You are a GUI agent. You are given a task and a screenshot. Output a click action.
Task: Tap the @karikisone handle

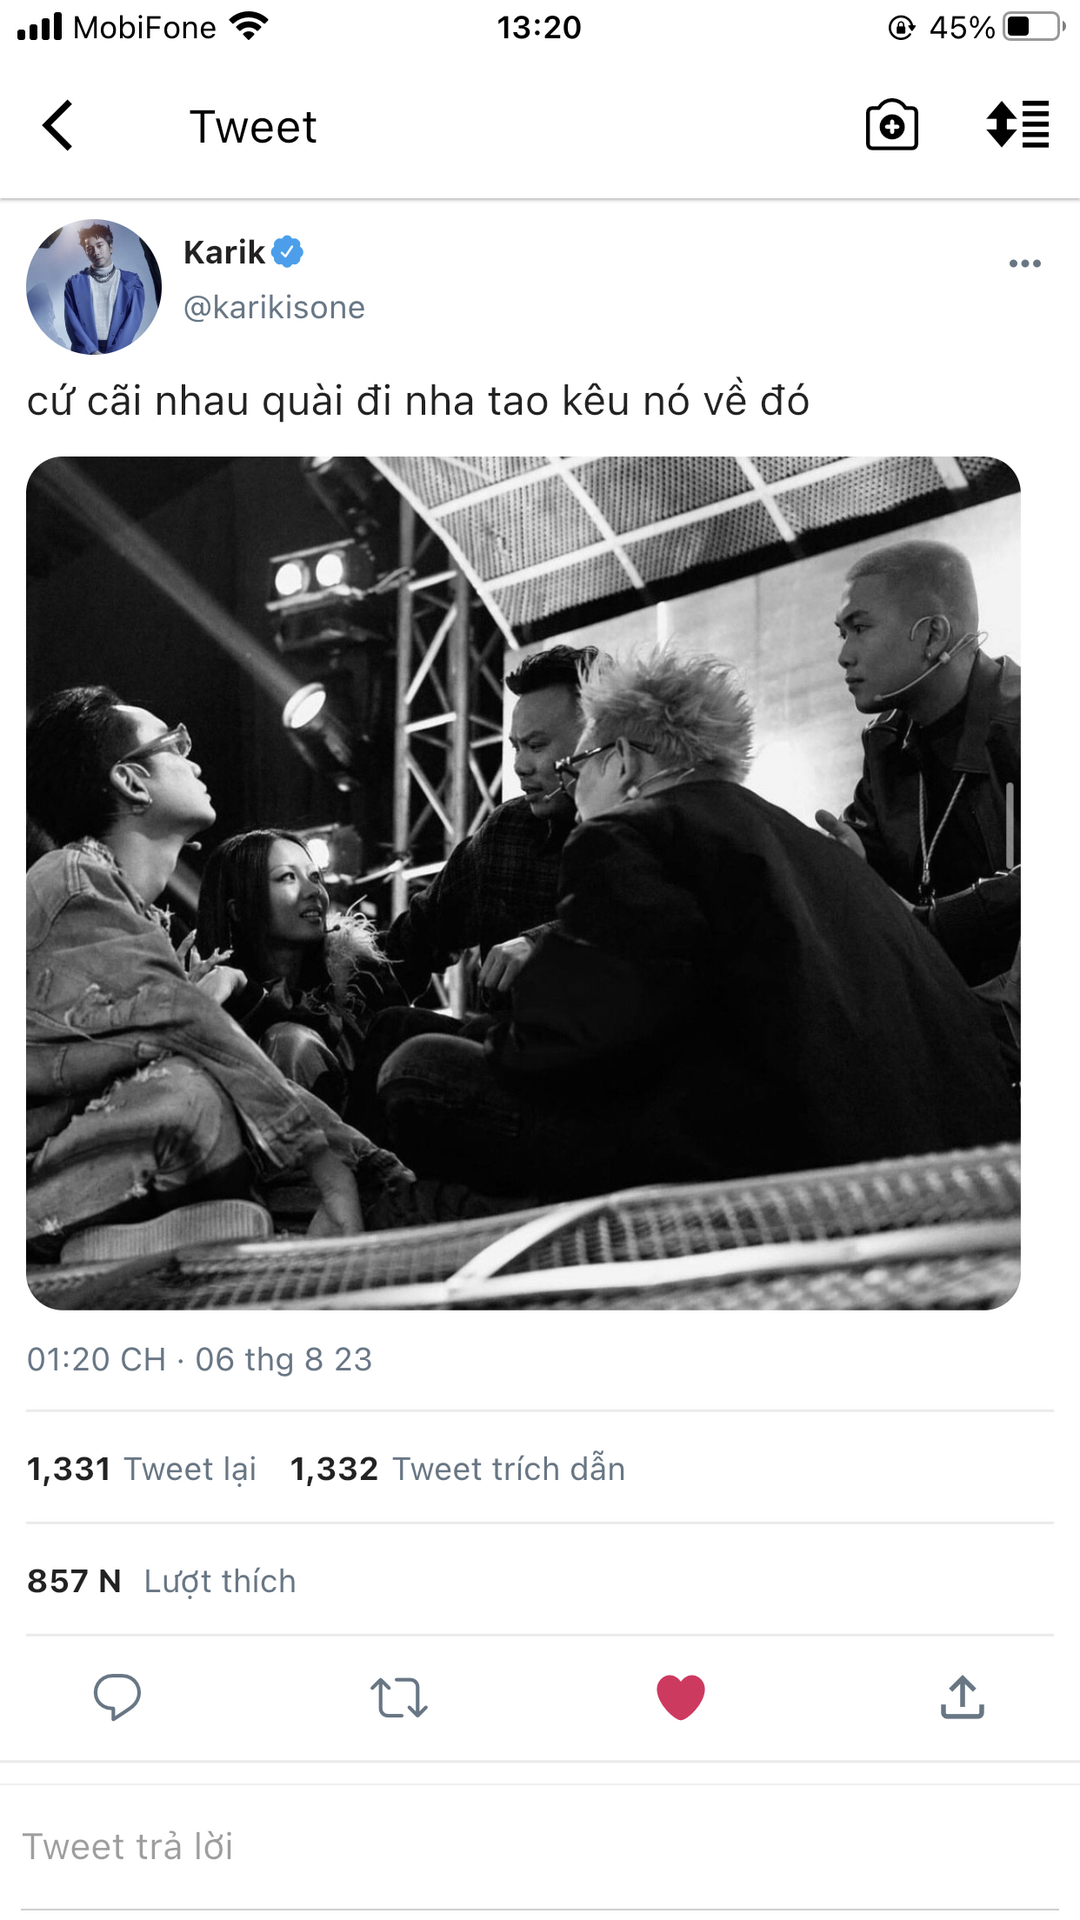click(274, 307)
